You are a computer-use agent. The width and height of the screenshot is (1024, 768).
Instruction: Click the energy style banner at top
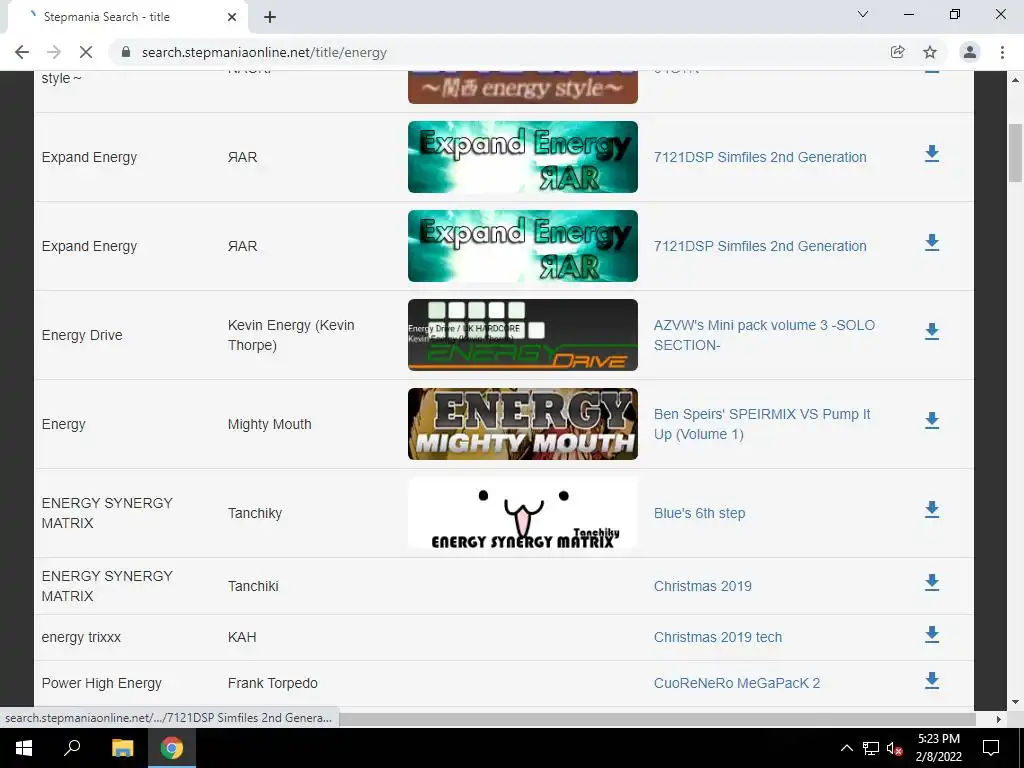click(x=523, y=88)
